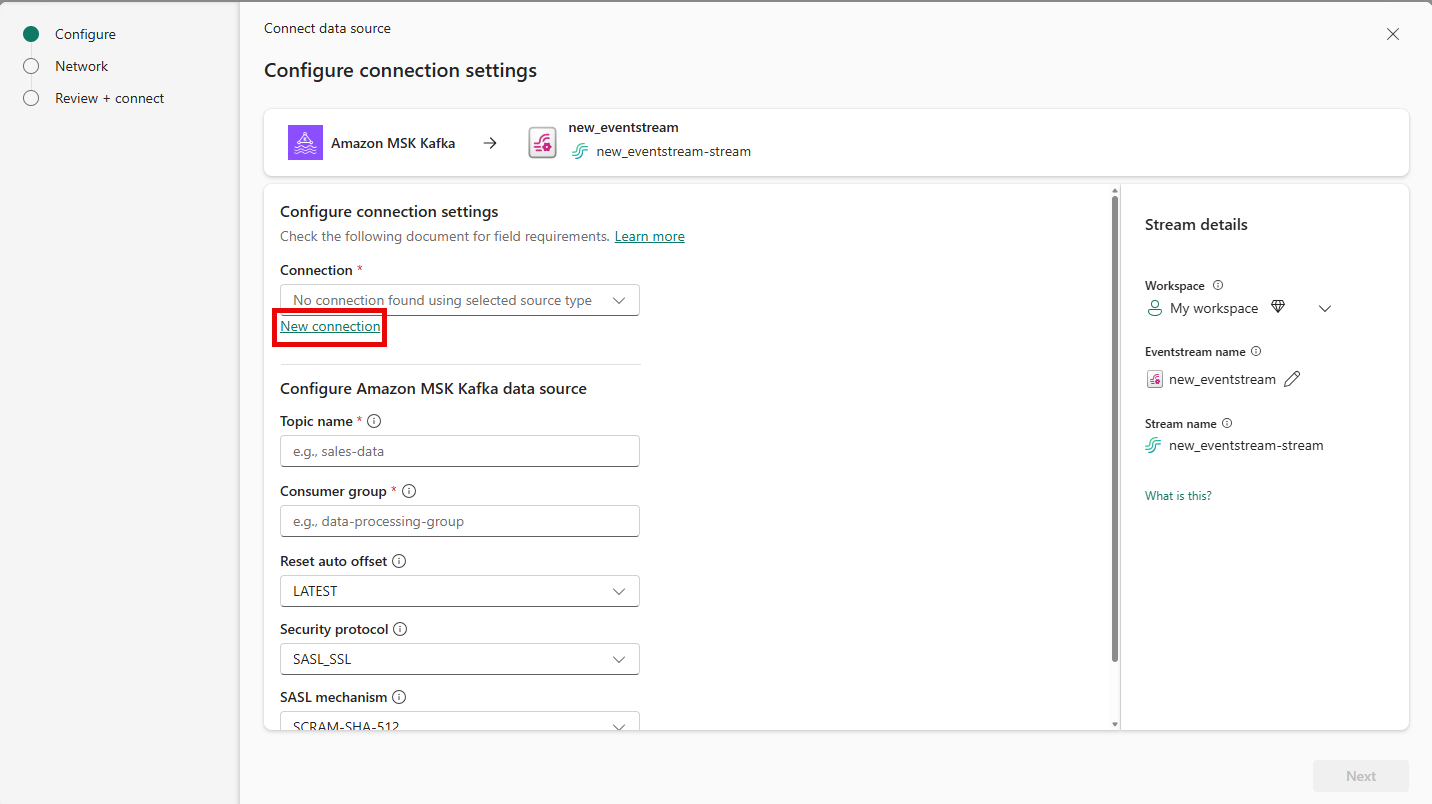Click the form's vertical scrollbar thumb
The width and height of the screenshot is (1432, 804).
(x=1115, y=428)
